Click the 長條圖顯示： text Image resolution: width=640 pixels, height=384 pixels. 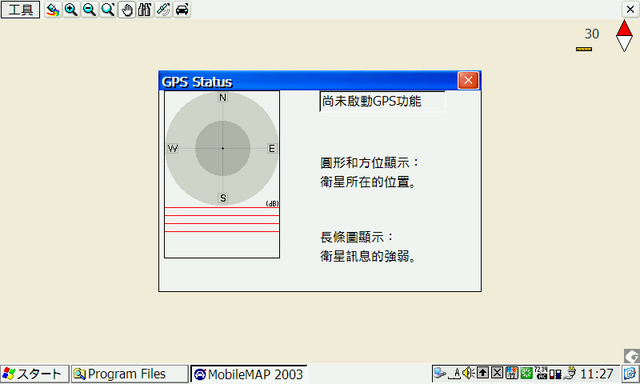pyautogui.click(x=357, y=237)
